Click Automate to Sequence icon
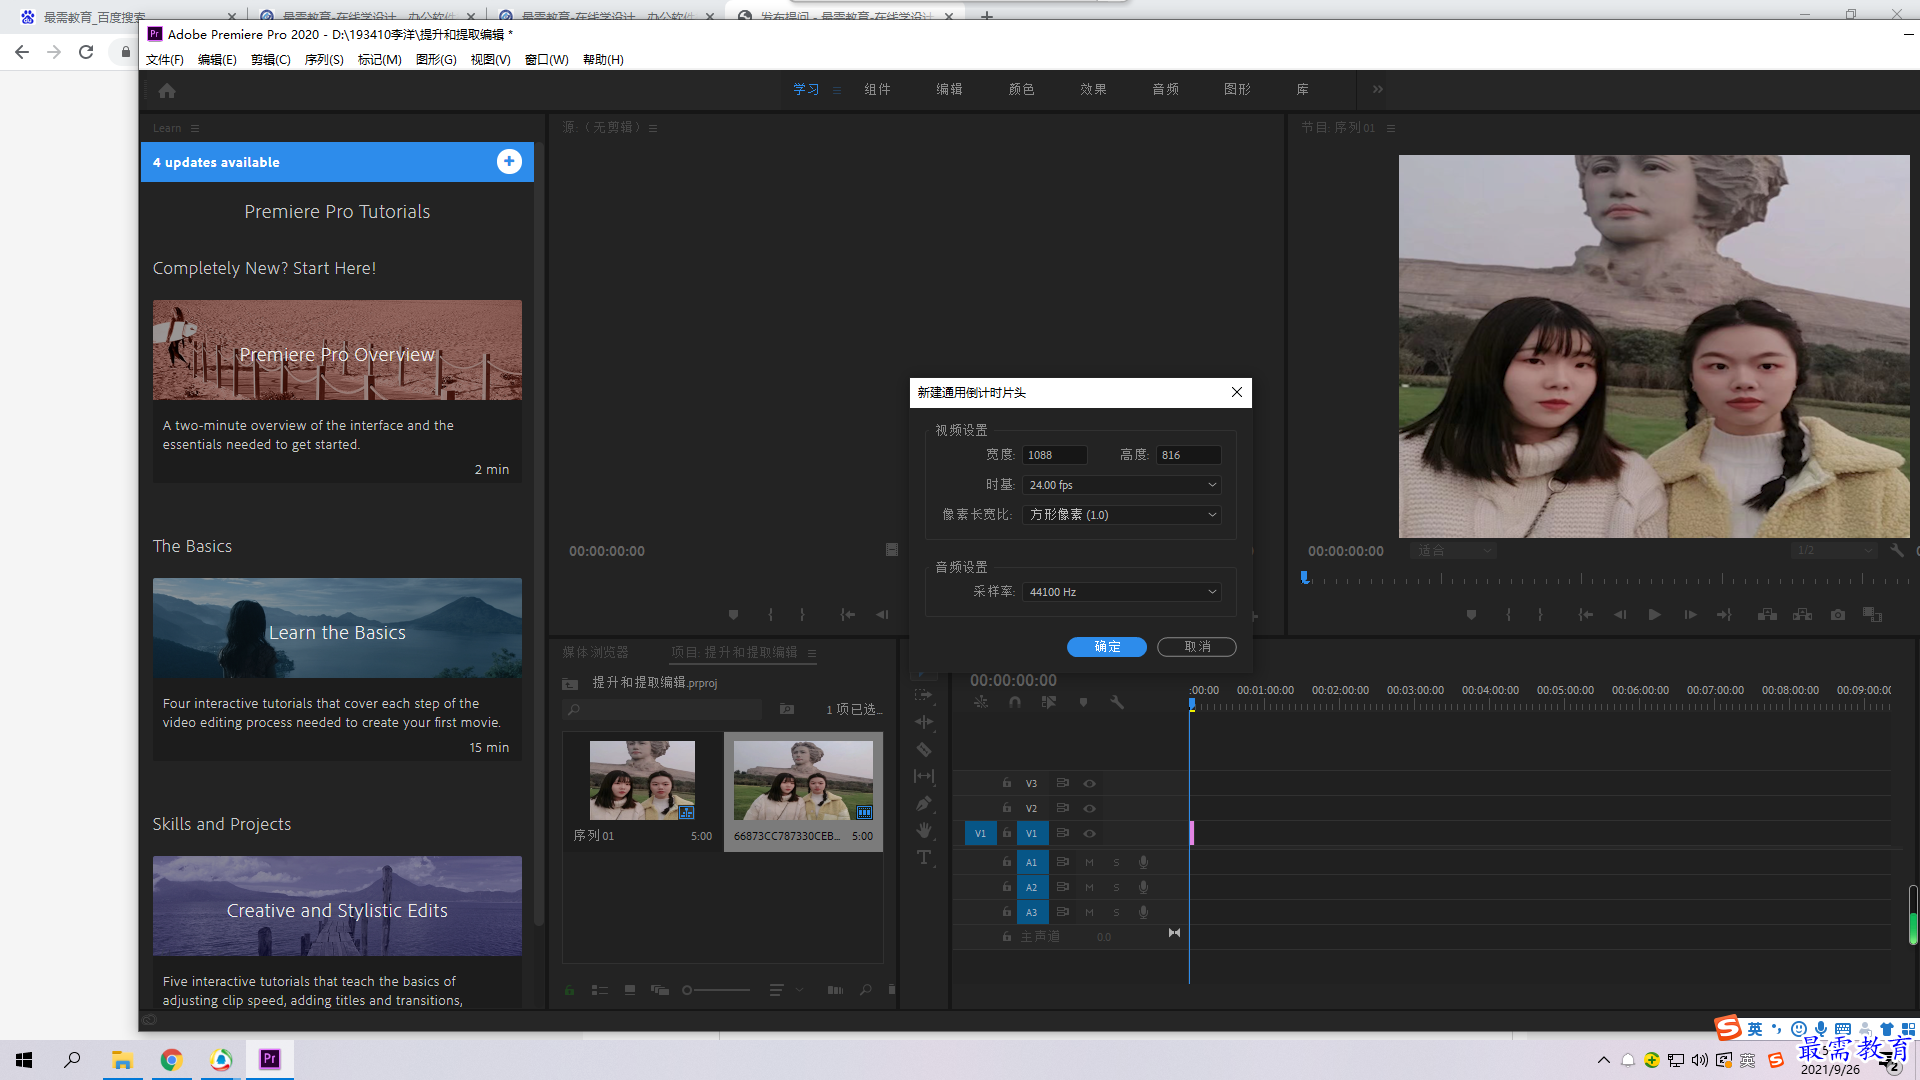This screenshot has height=1080, width=1920. tap(835, 990)
